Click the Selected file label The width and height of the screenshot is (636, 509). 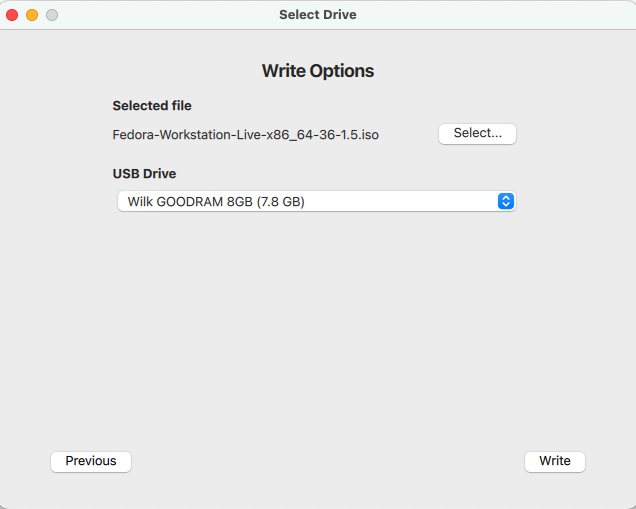coord(152,106)
